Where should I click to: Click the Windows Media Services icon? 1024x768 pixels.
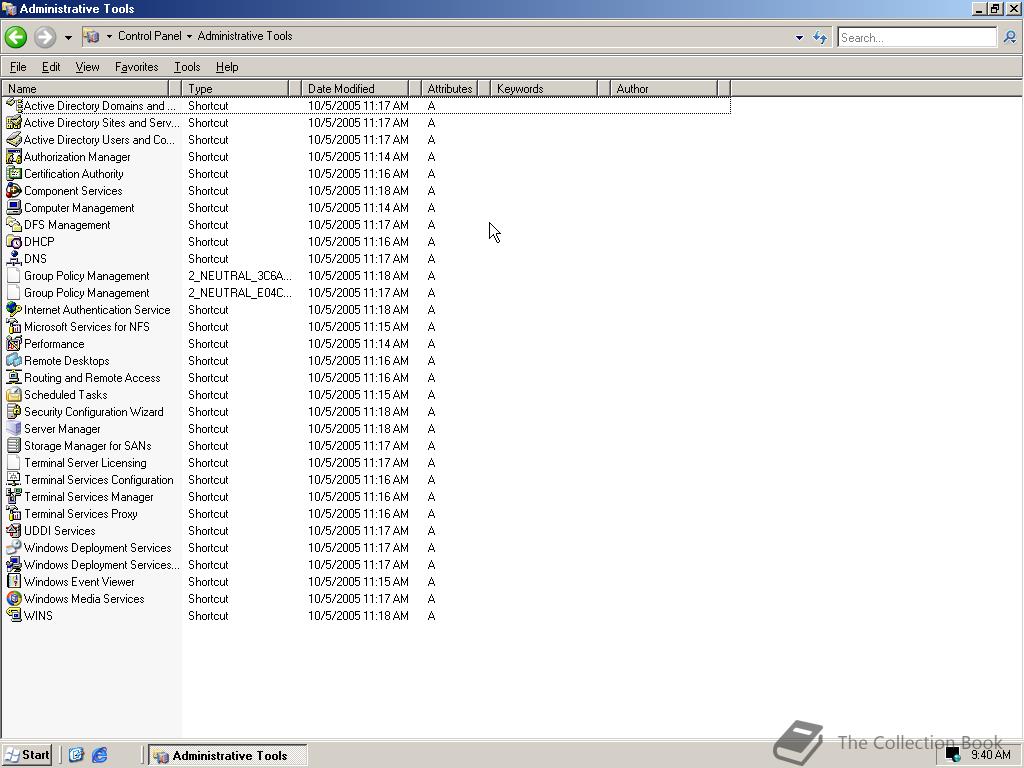coord(14,598)
